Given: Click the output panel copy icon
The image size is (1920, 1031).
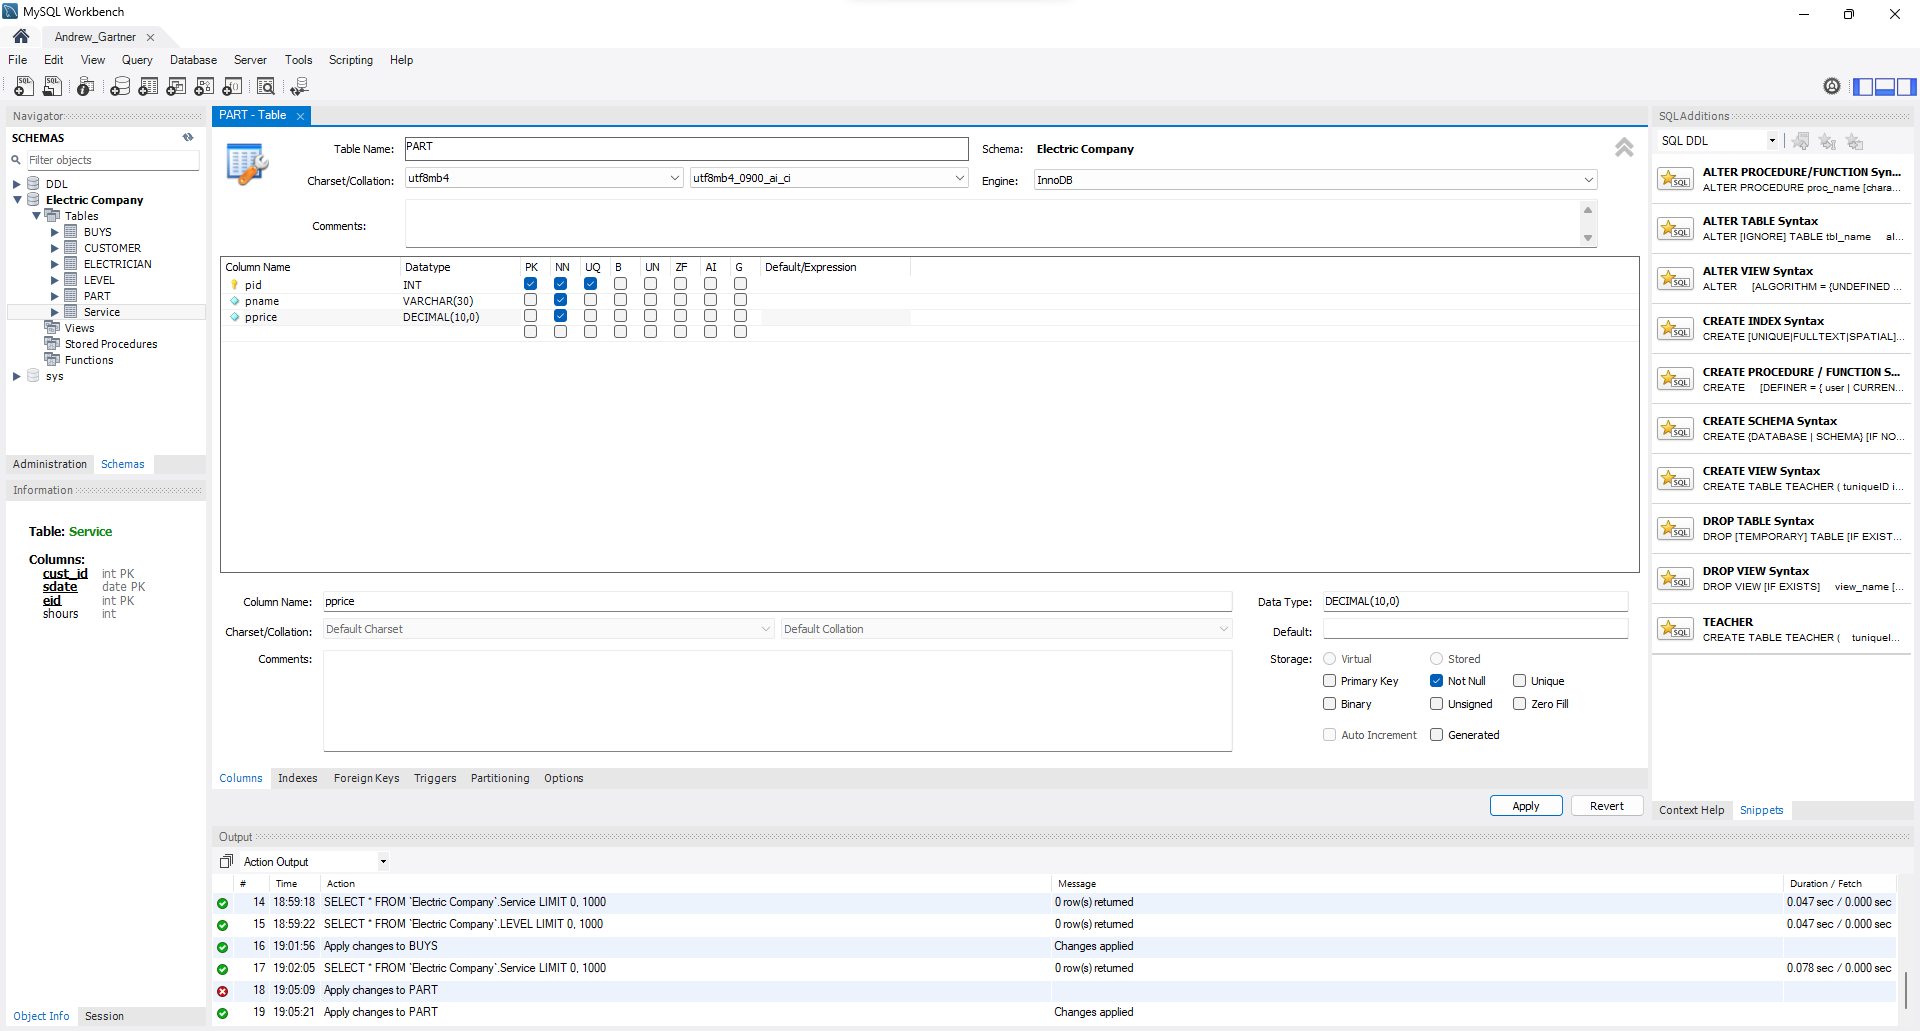Looking at the screenshot, I should click(x=226, y=861).
